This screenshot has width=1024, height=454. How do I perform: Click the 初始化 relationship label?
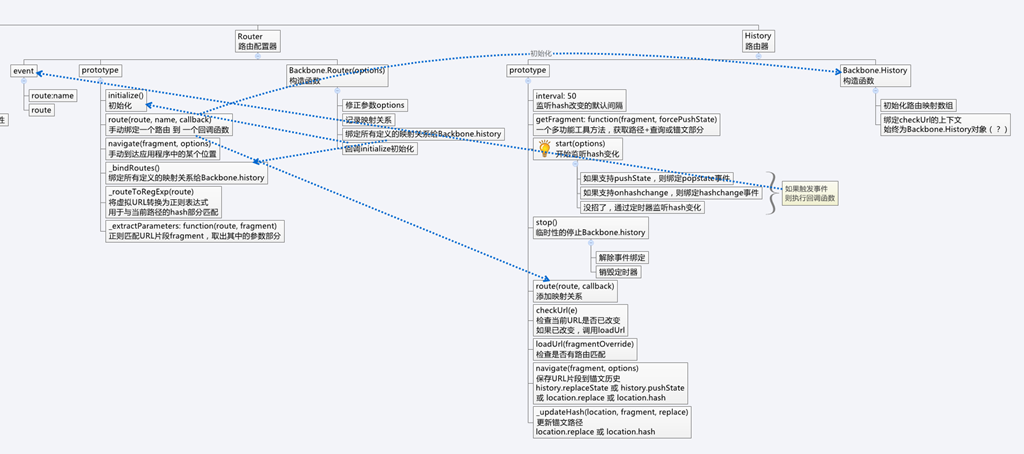[x=541, y=53]
